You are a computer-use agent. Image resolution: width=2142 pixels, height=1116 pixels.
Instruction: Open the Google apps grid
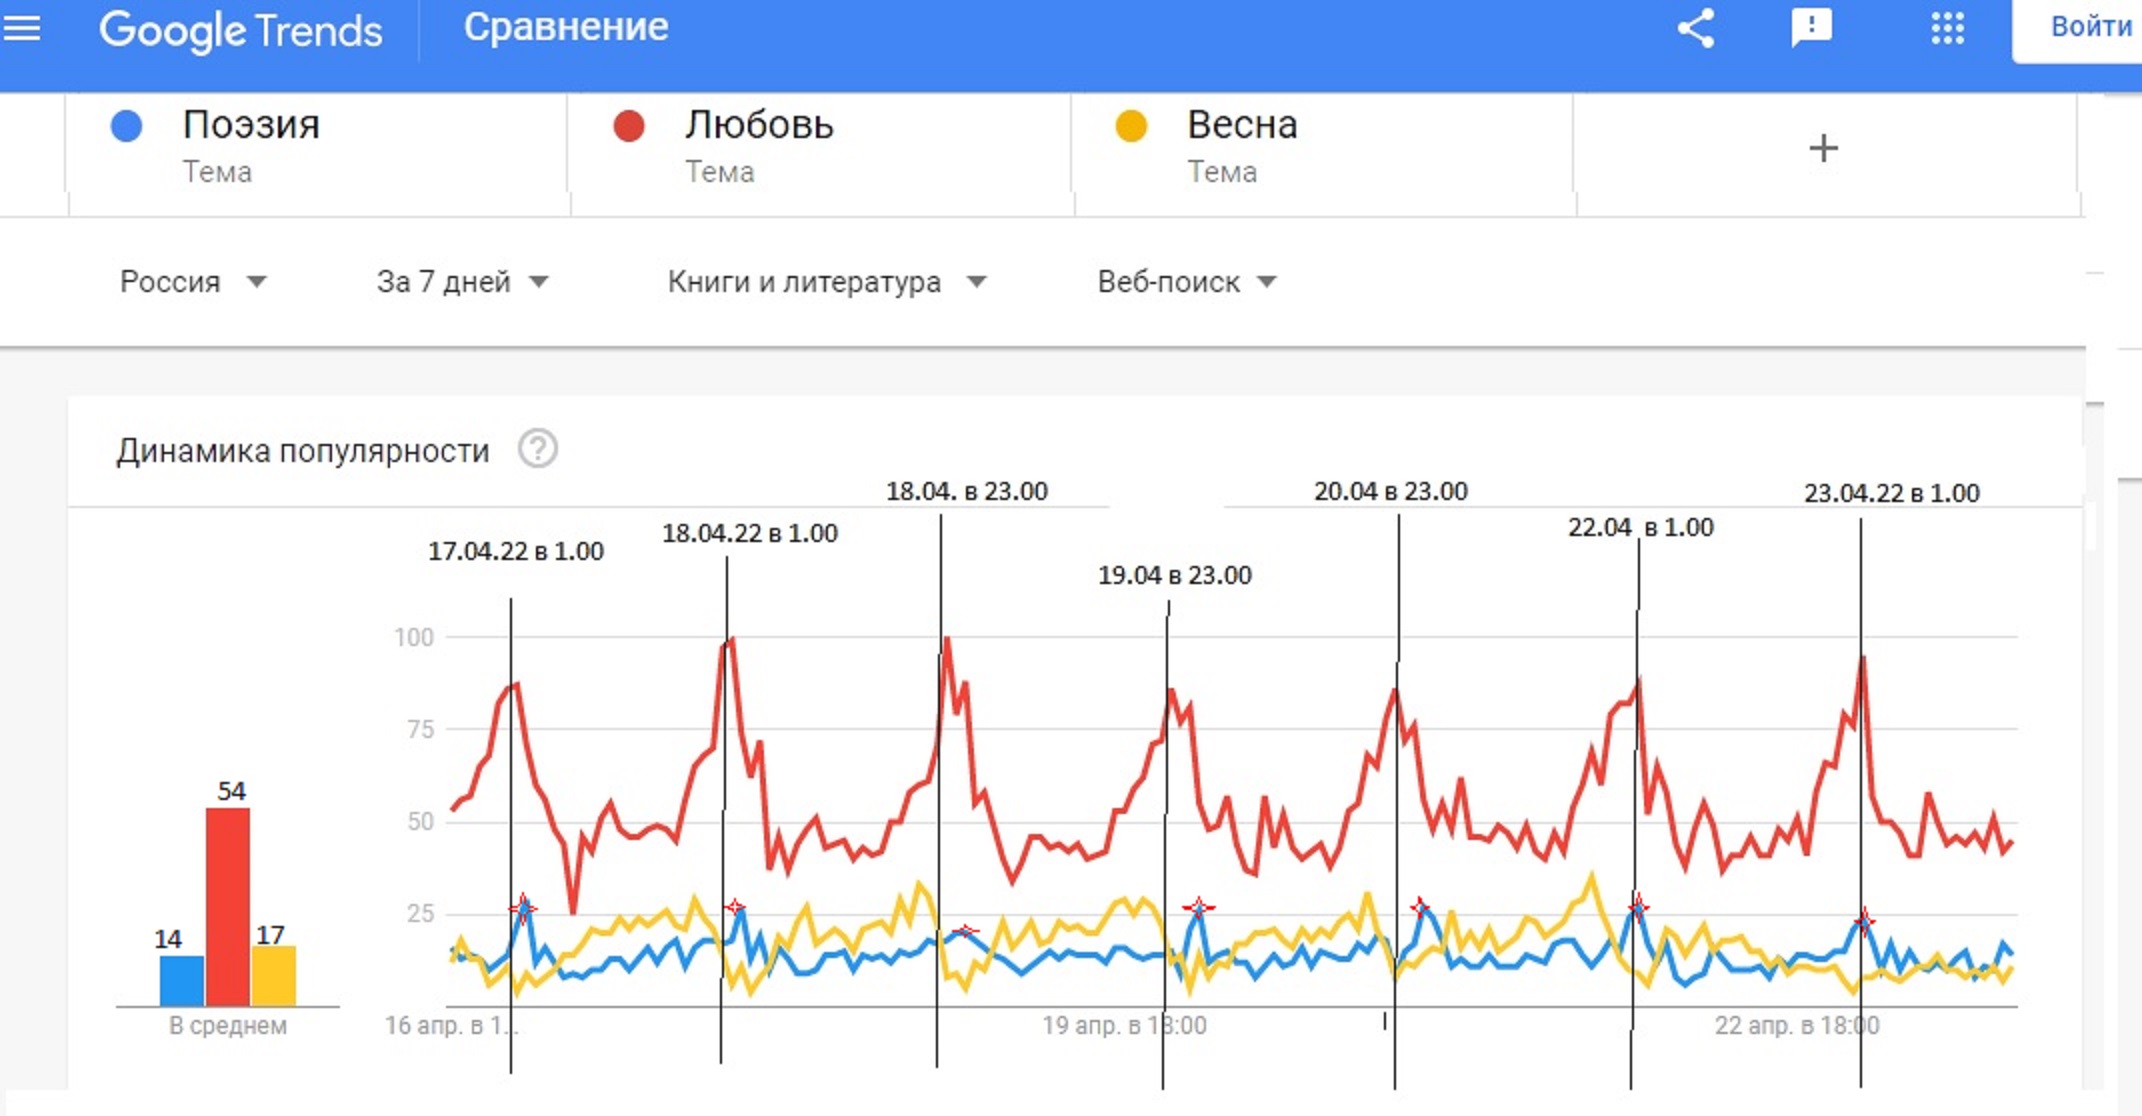click(x=1947, y=28)
